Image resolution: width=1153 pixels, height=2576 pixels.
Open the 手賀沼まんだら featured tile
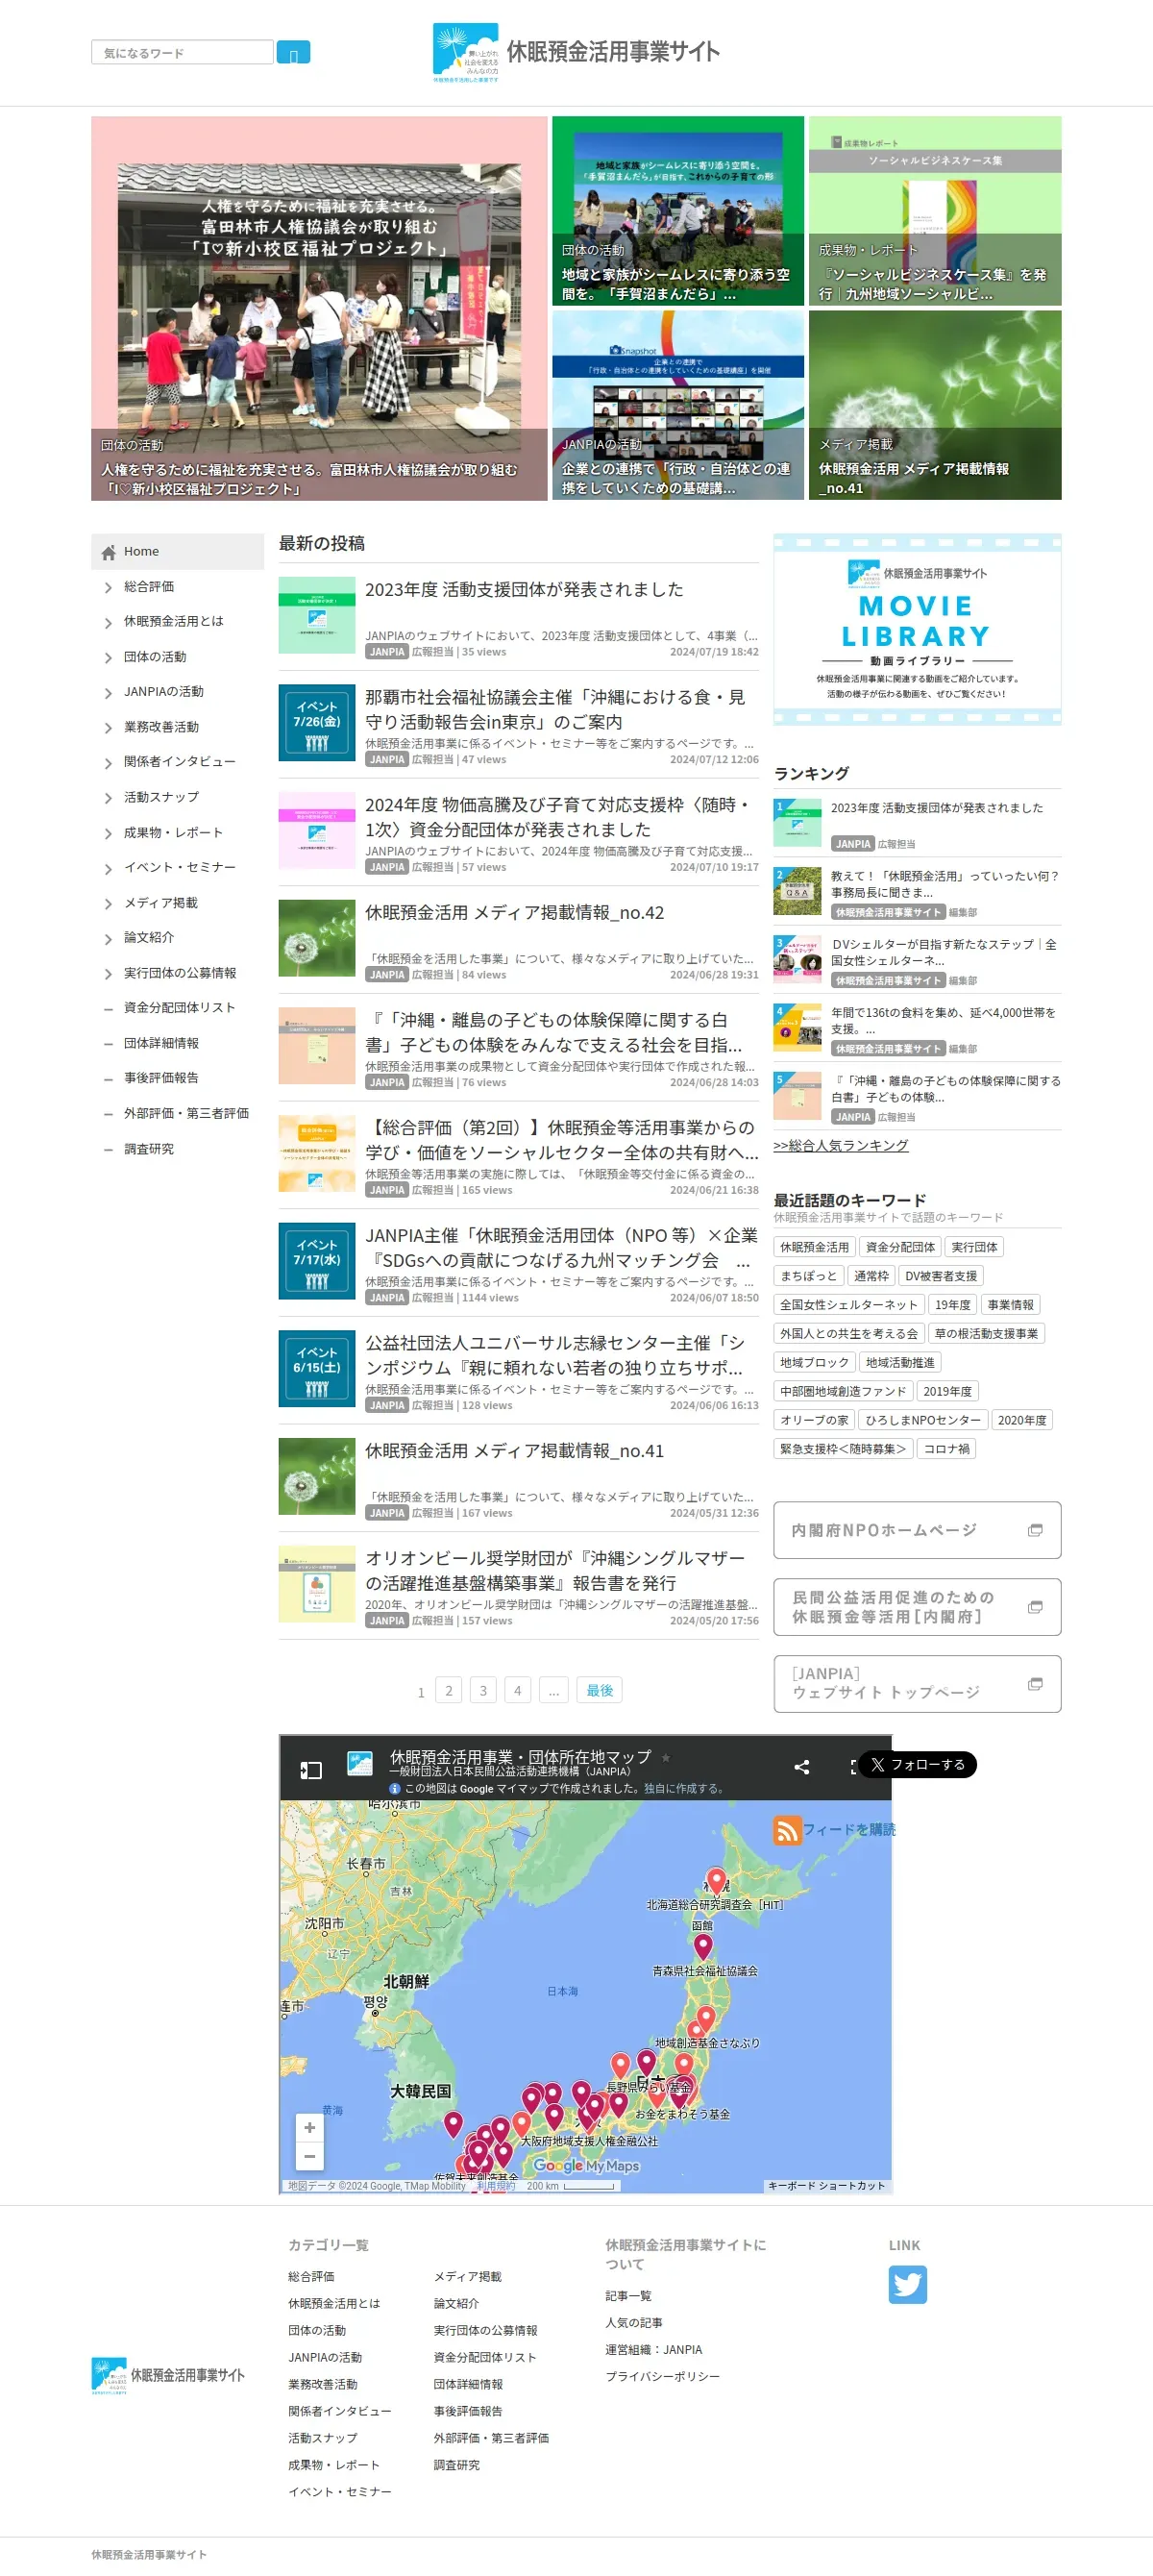tap(678, 211)
